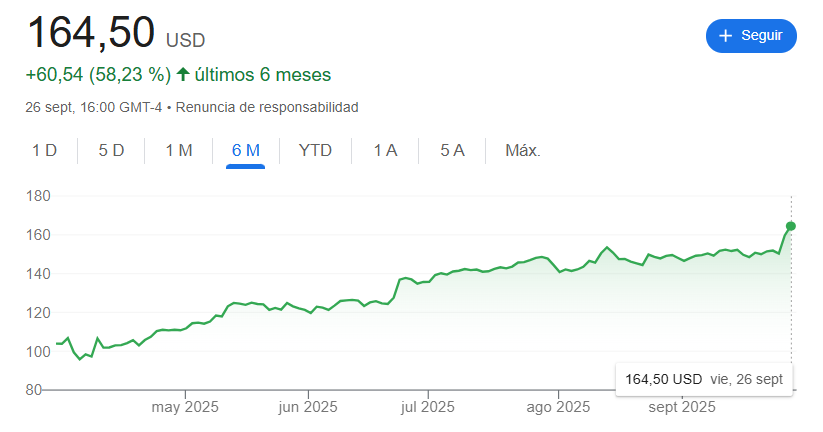
Task: Choose the 1 M range tab
Action: click(x=179, y=151)
